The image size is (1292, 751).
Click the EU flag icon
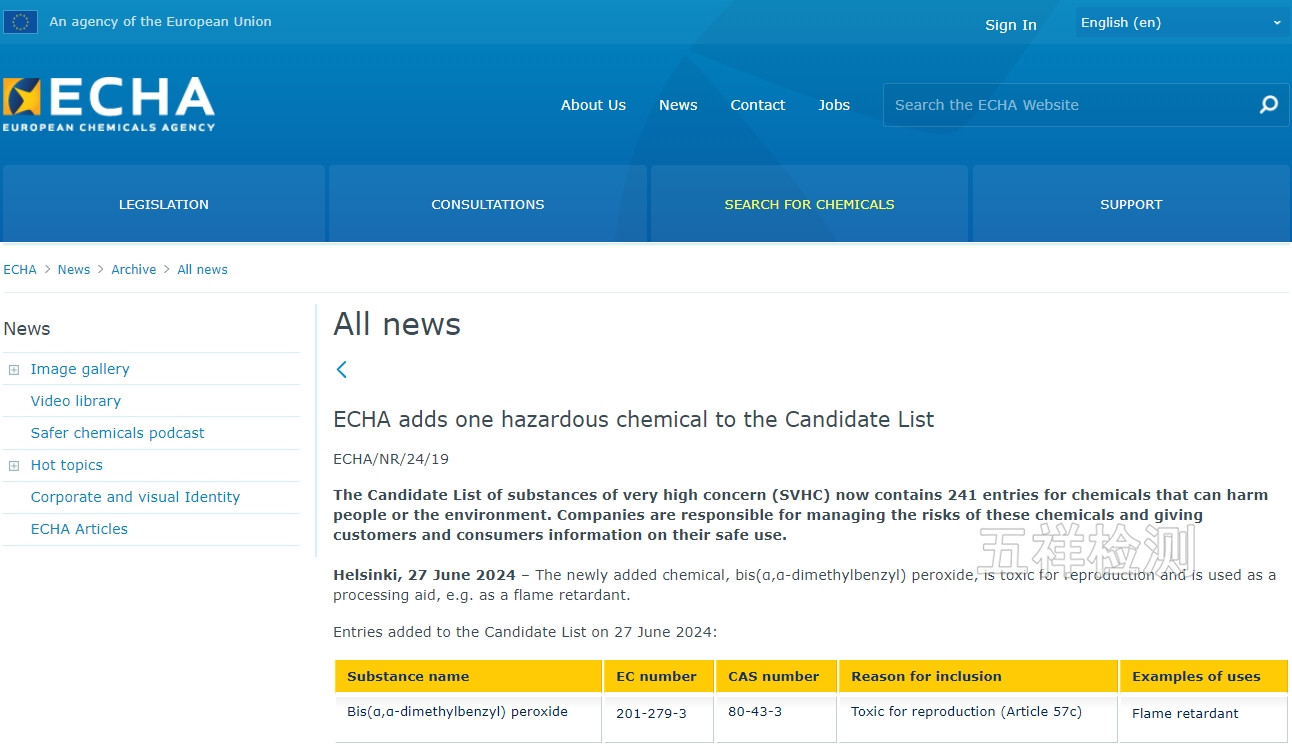pos(20,22)
